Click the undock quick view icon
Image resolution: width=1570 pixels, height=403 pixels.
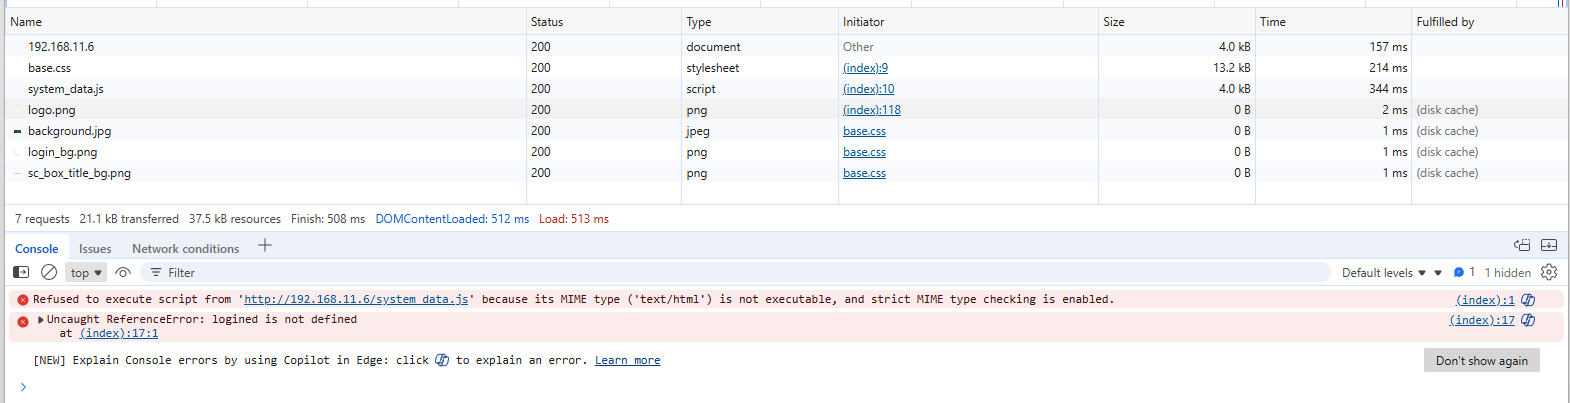(x=1522, y=245)
